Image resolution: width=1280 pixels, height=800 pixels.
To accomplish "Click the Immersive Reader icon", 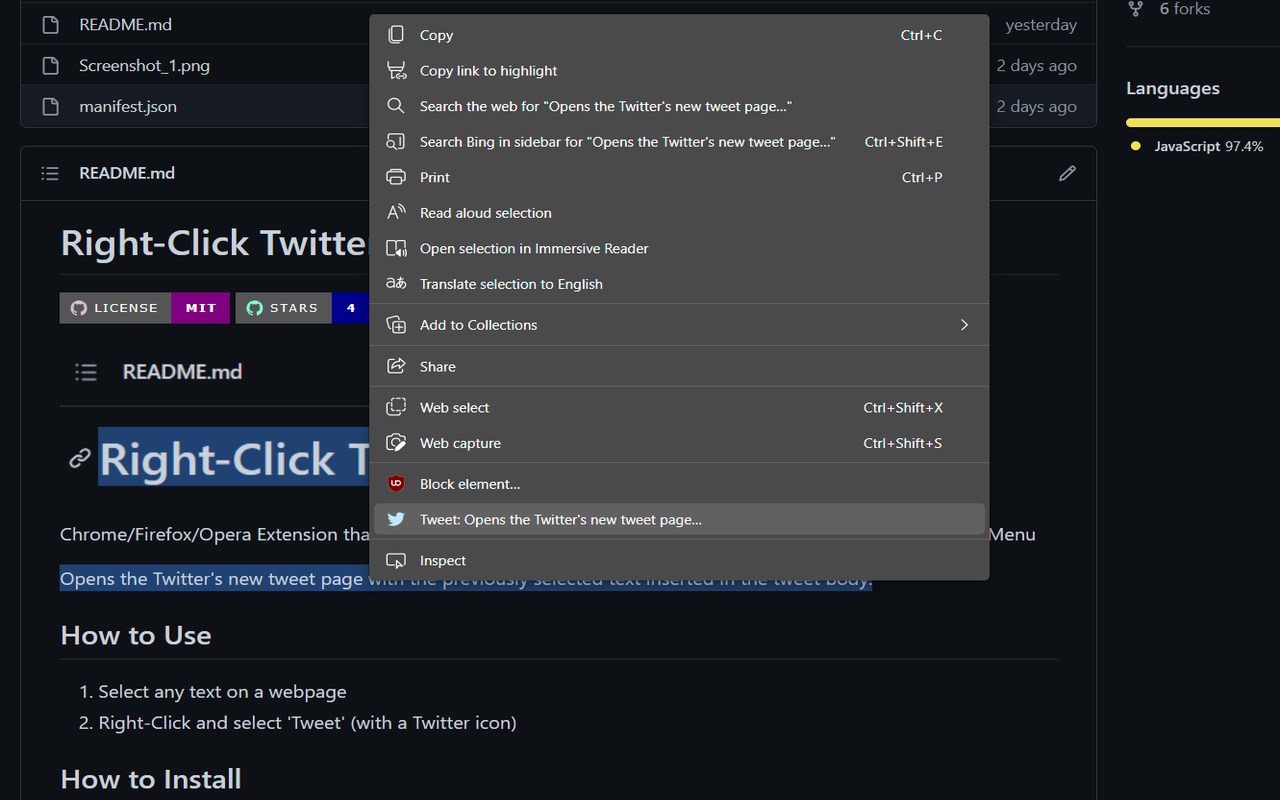I will 396,248.
